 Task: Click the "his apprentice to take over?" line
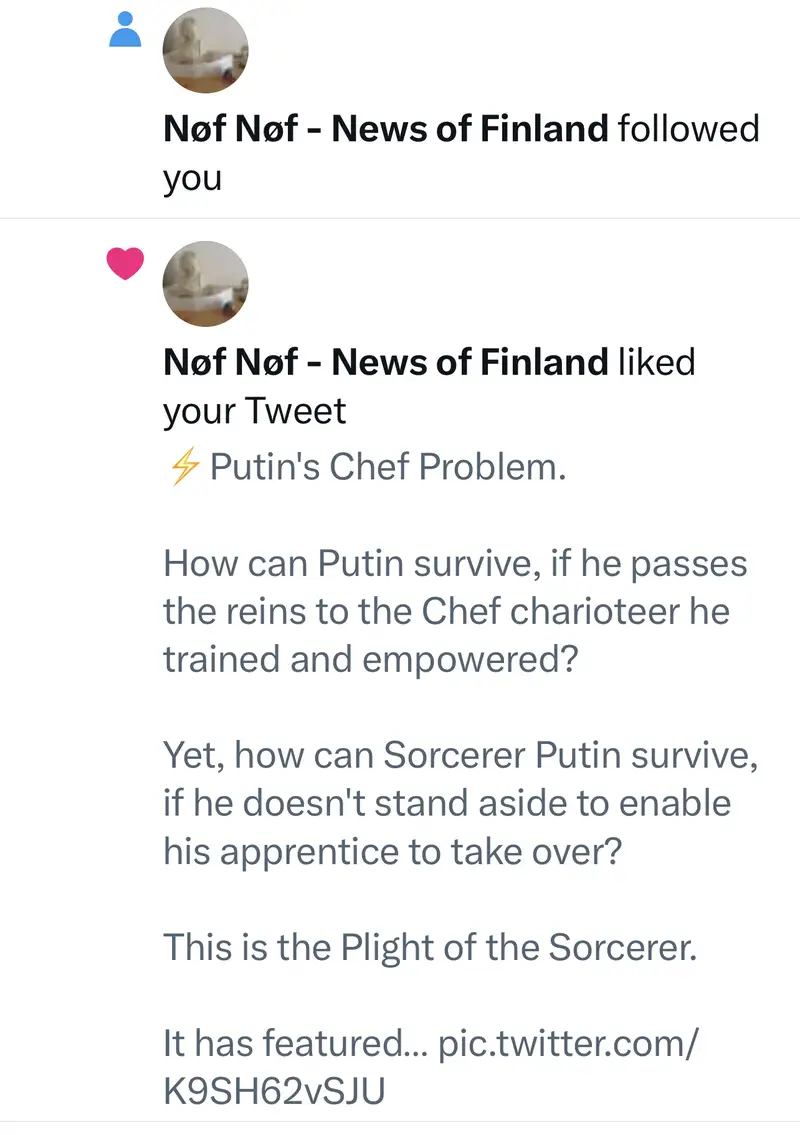pos(400,851)
